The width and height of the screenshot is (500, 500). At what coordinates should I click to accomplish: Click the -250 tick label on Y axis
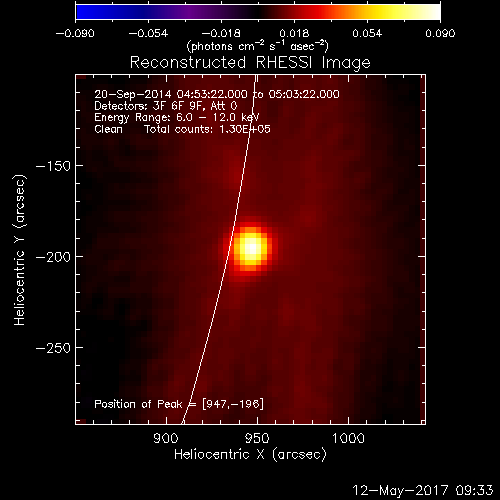53,348
